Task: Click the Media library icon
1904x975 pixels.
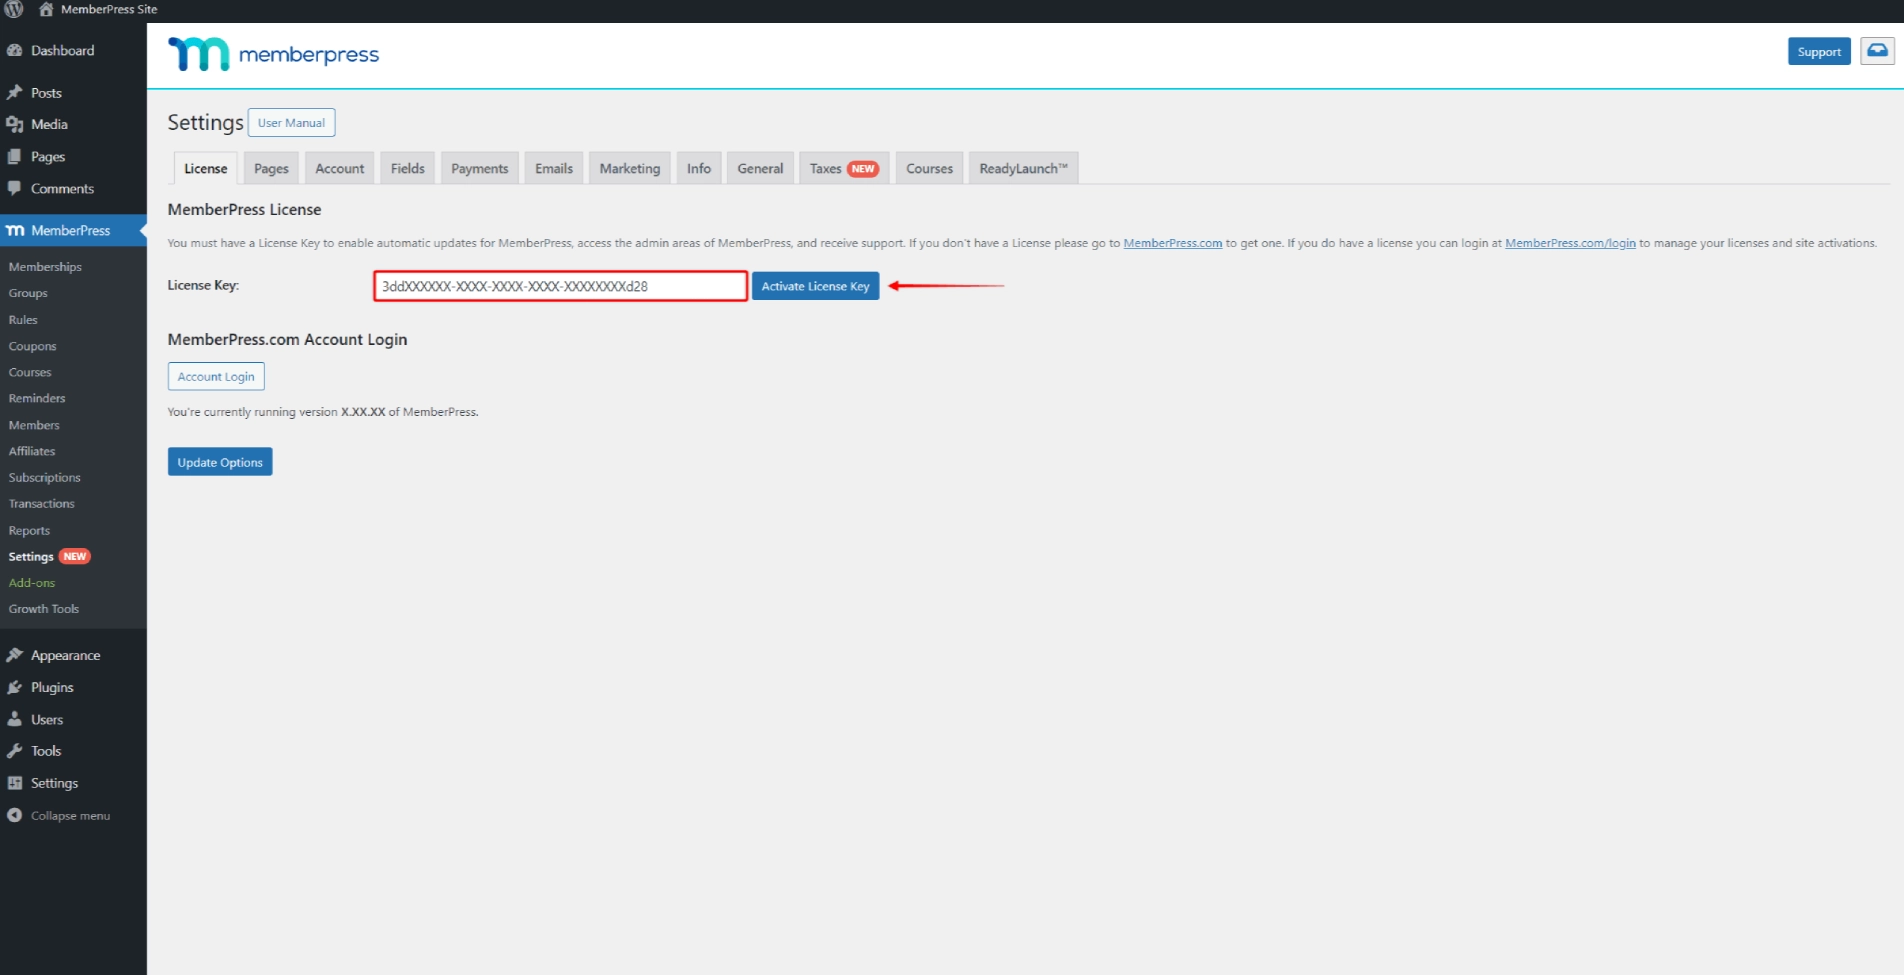Action: click(15, 125)
